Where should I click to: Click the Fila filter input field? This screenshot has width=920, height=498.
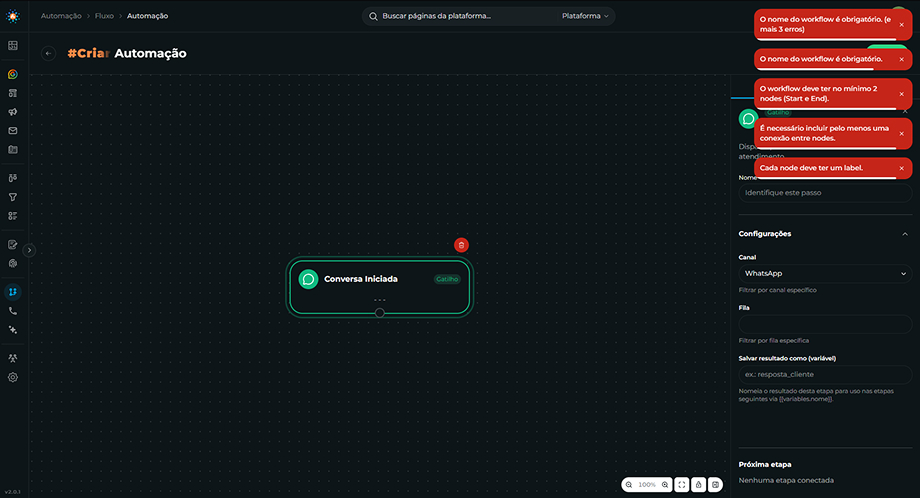pyautogui.click(x=825, y=324)
